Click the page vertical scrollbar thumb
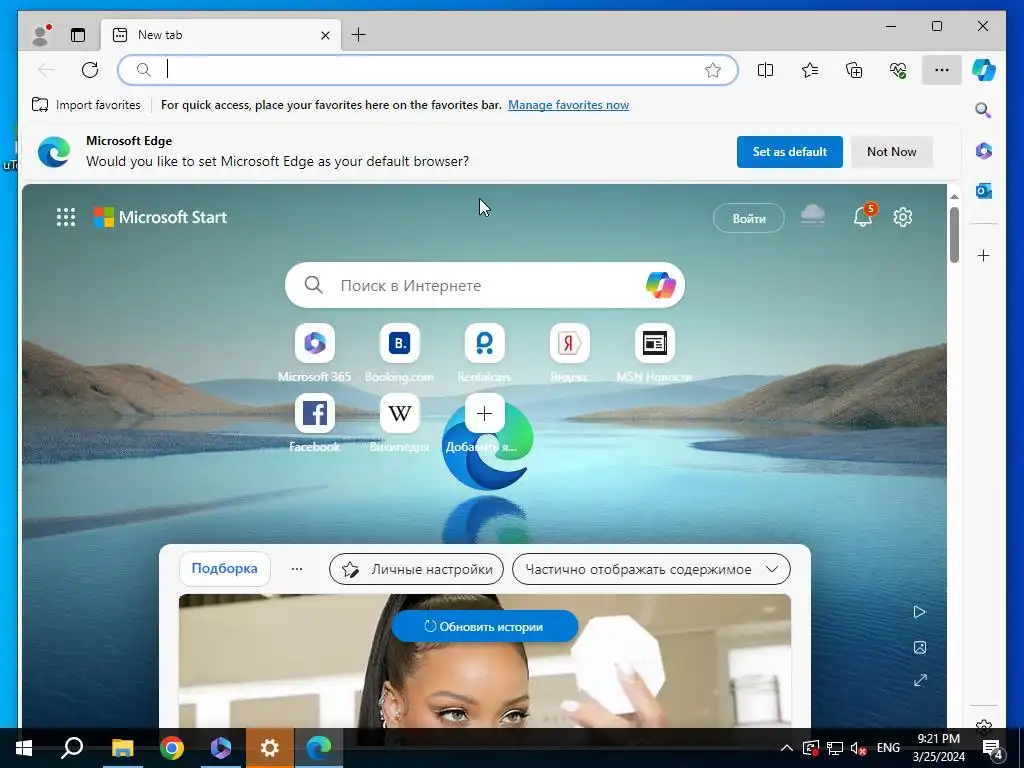Viewport: 1024px width, 768px height. tap(954, 235)
